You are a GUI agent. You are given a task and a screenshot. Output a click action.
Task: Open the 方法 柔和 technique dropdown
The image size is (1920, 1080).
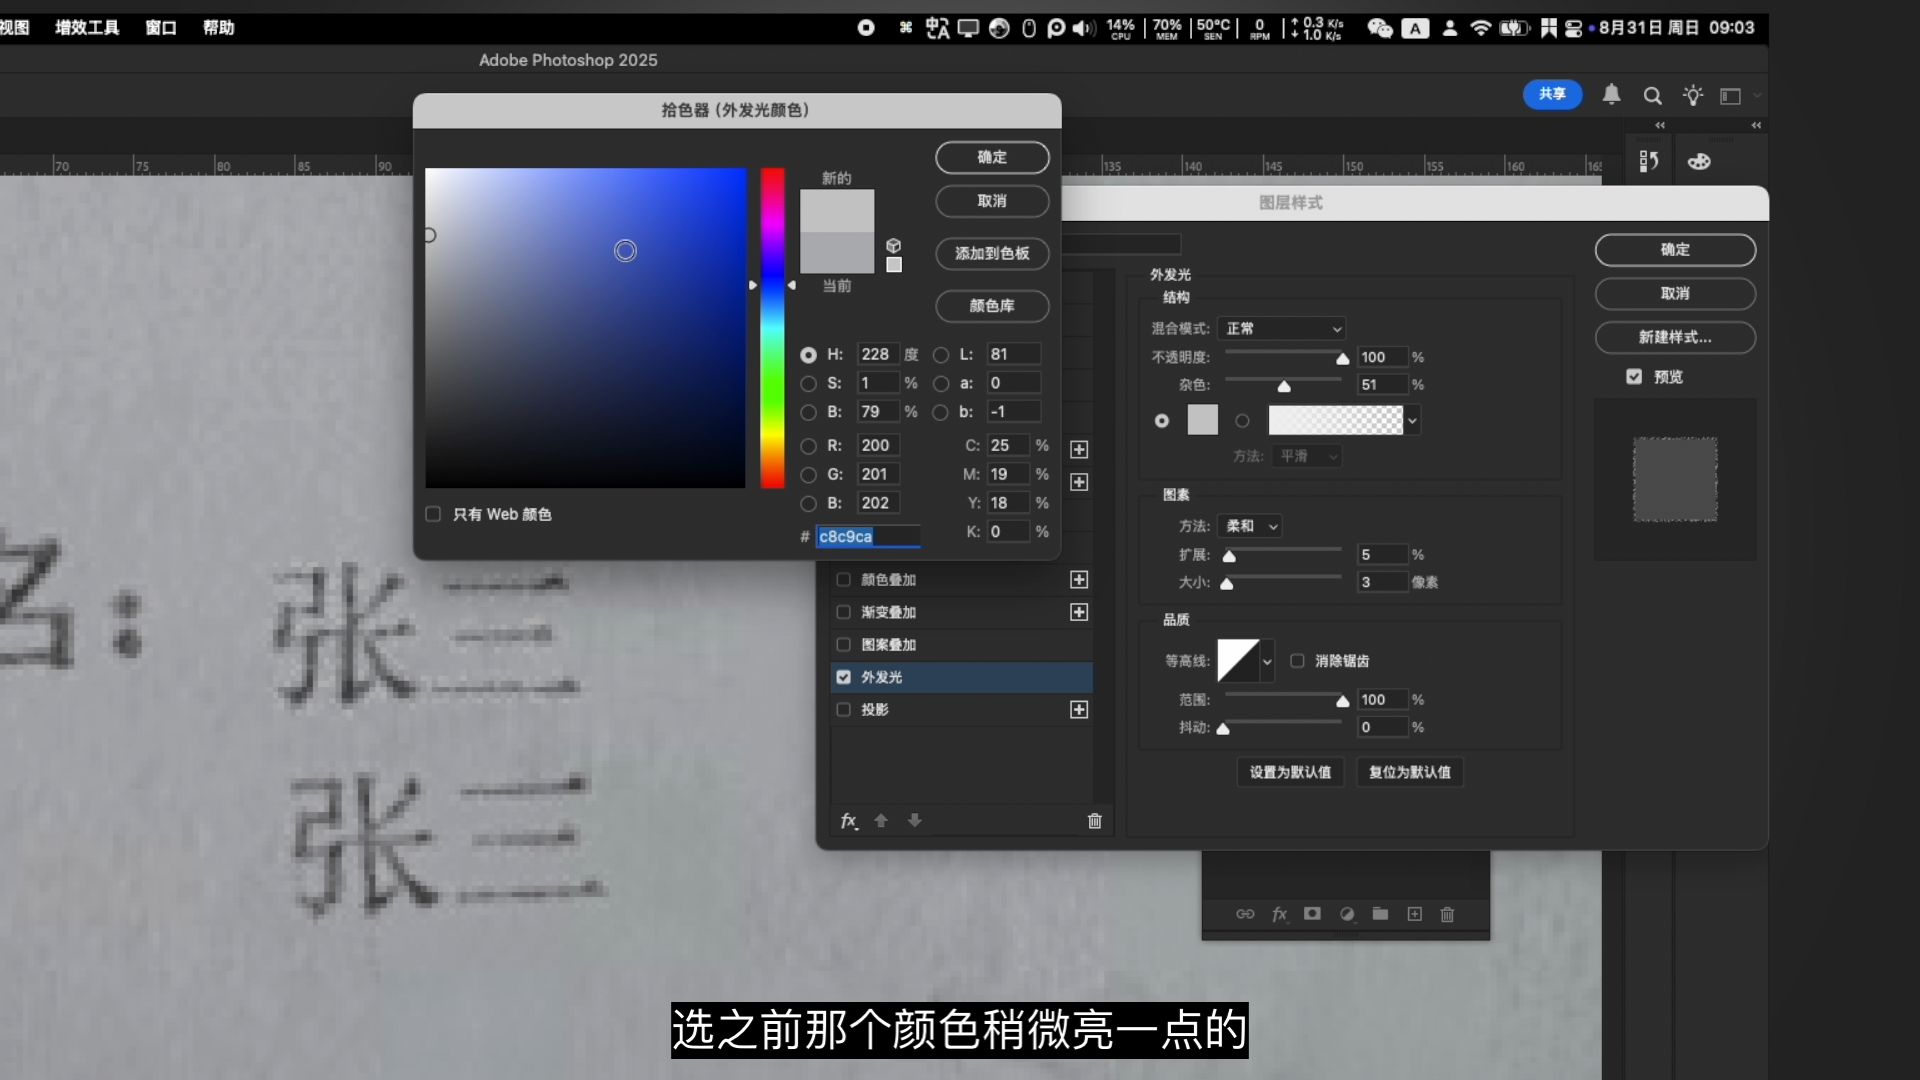[x=1251, y=526]
